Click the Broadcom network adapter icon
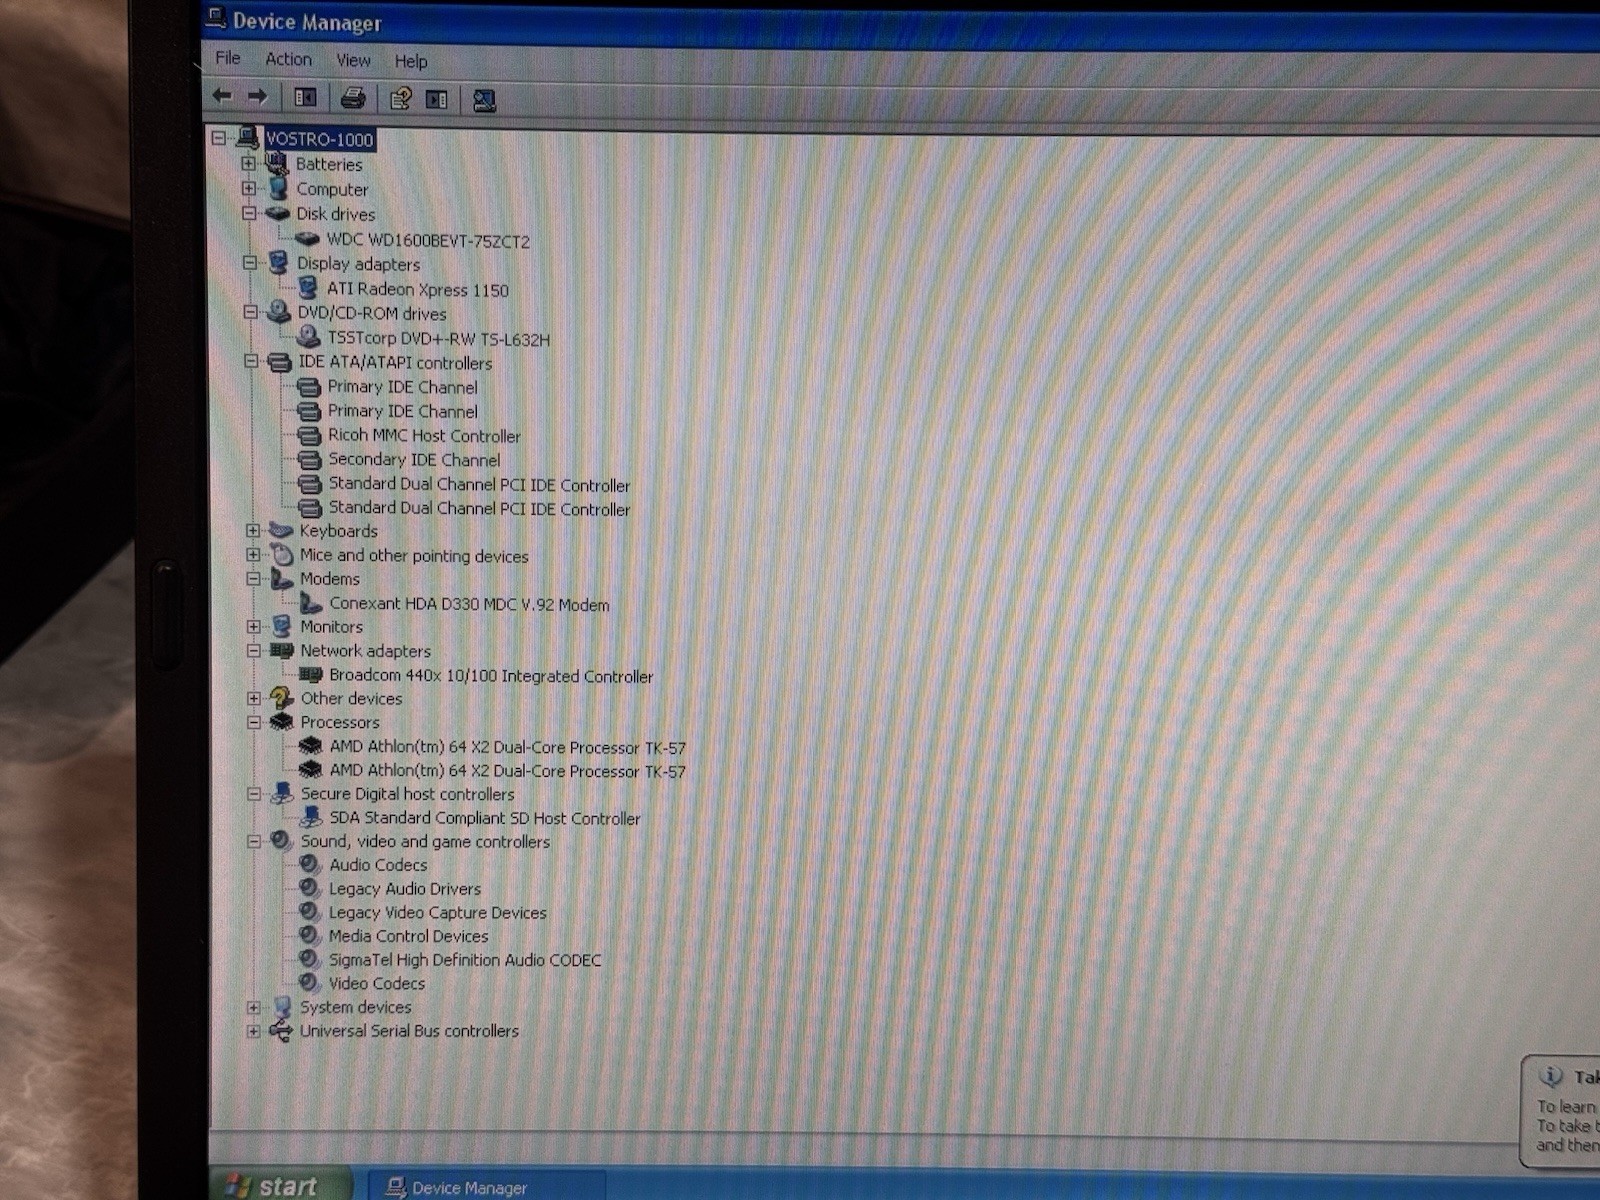The image size is (1600, 1200). [311, 675]
